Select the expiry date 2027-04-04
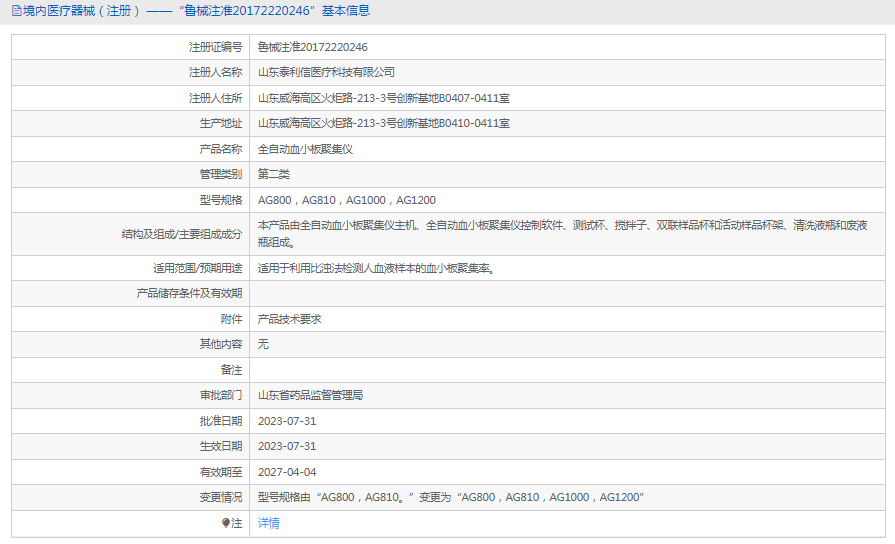 click(x=287, y=472)
